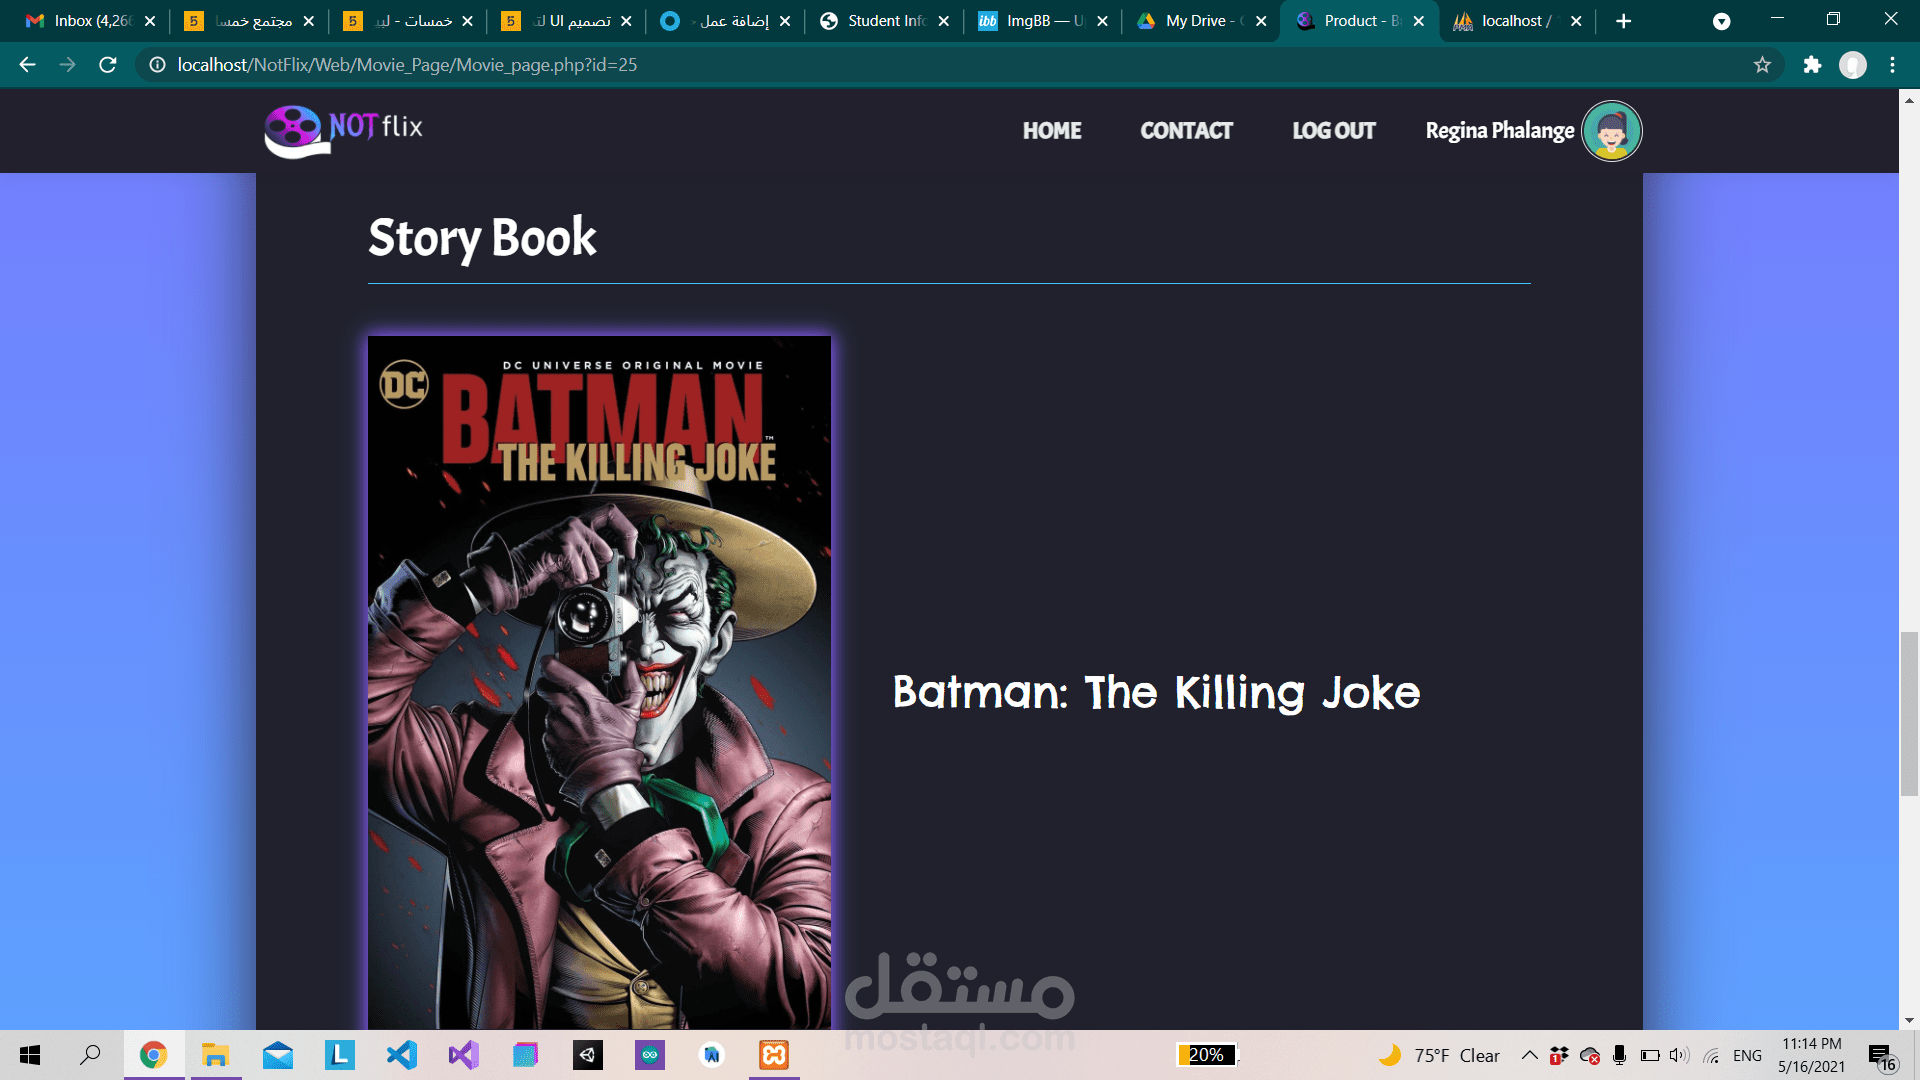Expand tab search dropdown arrow
Viewport: 1920px width, 1080px height.
click(x=1721, y=21)
